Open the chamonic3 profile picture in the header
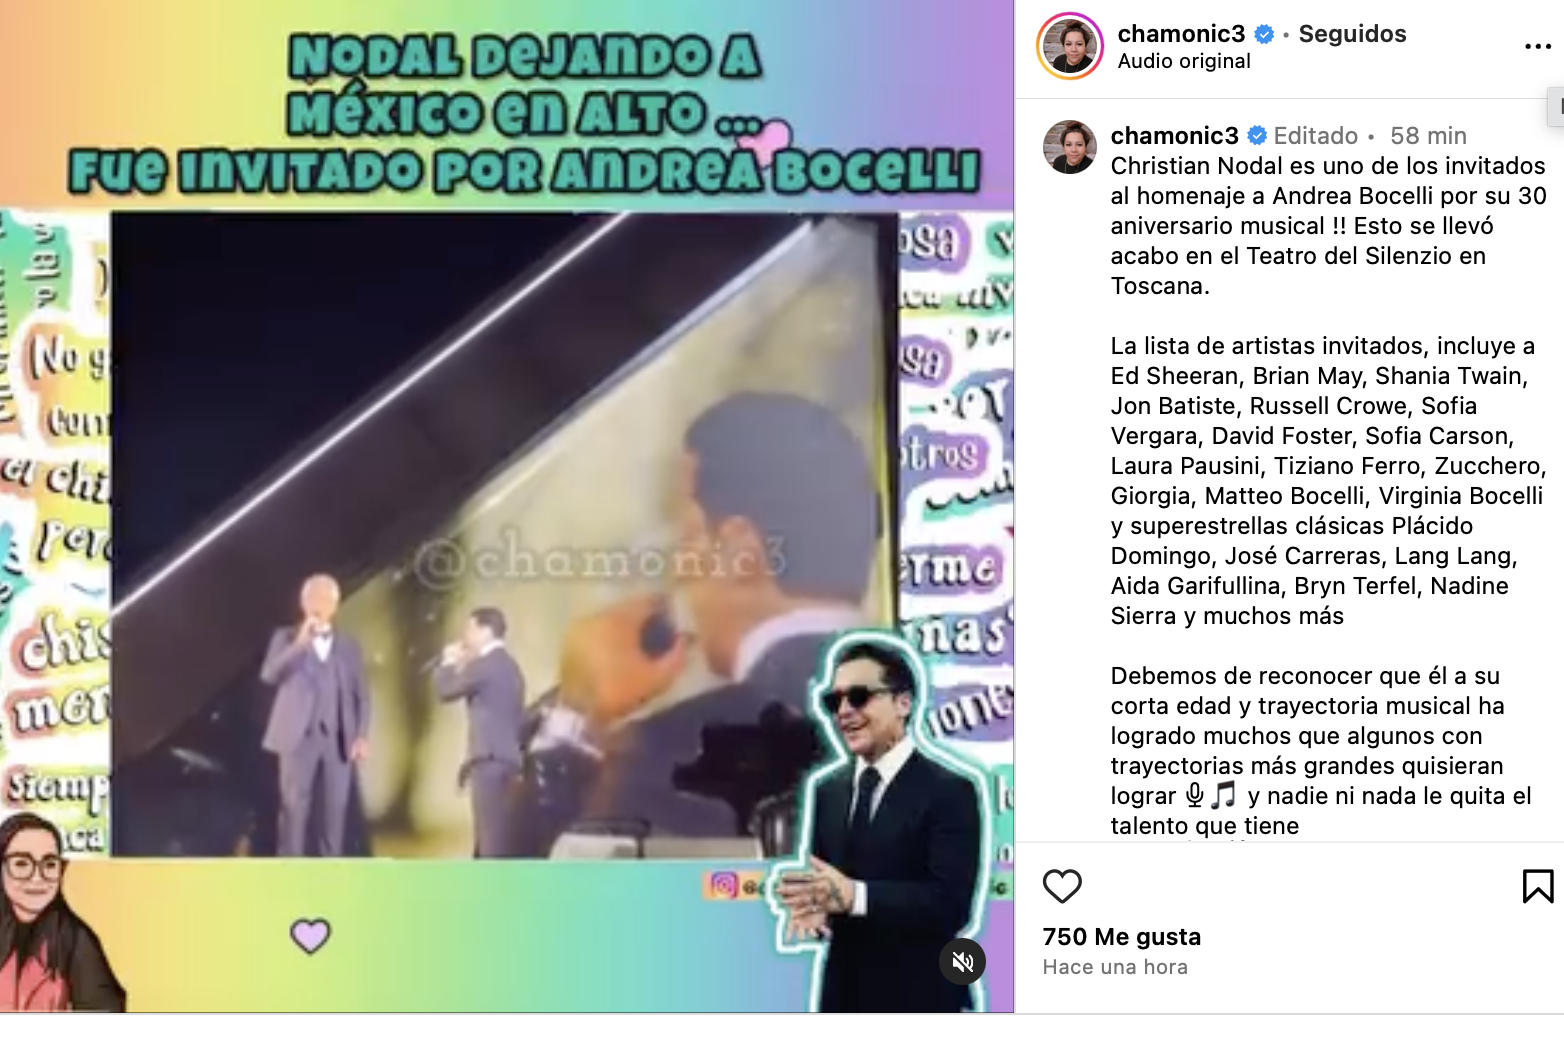 point(1070,46)
